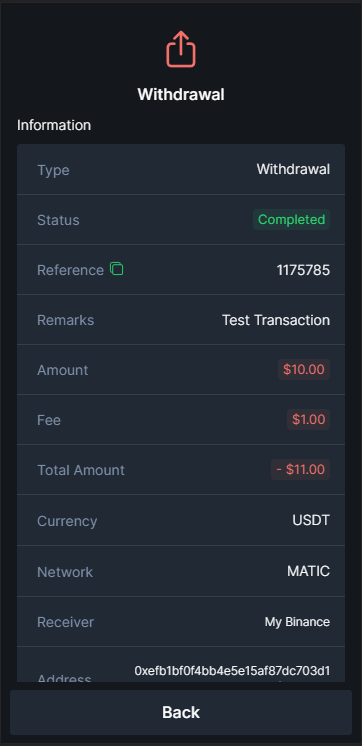
Task: Click the Total Amount label
Action: [x=81, y=470]
